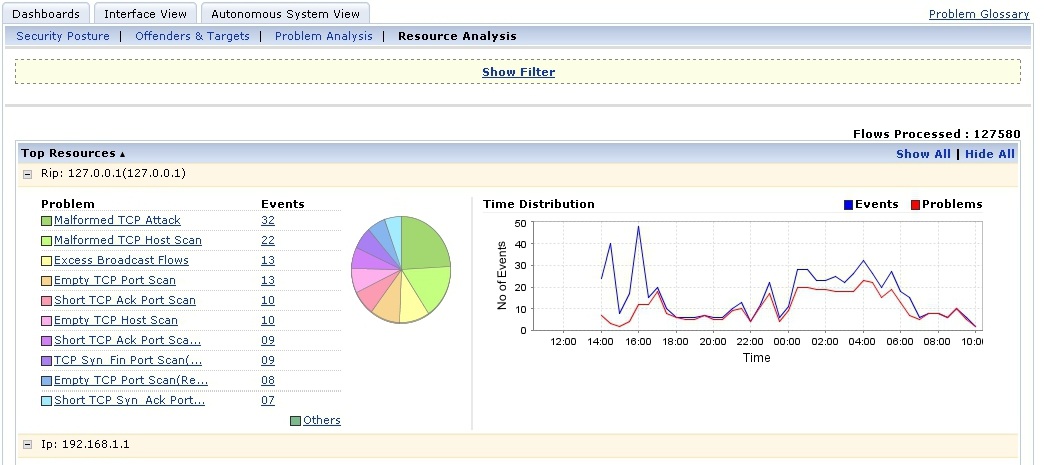Open Malformed TCP Host Scan problem link
1044x465 pixels.
click(x=128, y=240)
